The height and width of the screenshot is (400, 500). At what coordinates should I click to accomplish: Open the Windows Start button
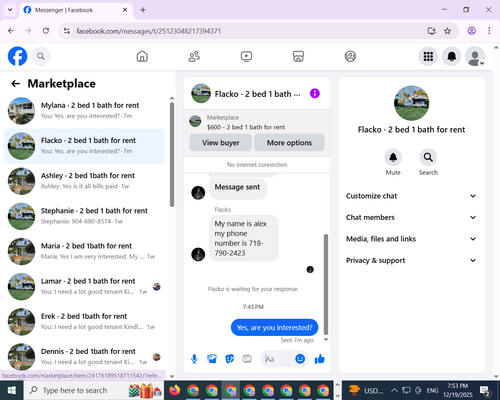click(x=12, y=390)
